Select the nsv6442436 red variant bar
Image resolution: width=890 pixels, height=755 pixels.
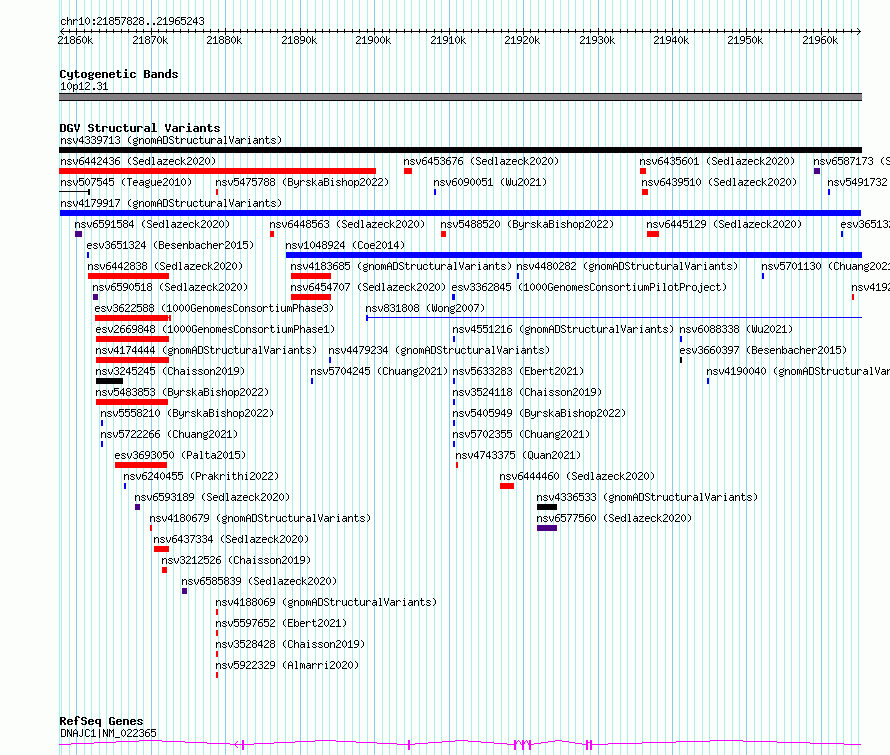click(x=217, y=171)
